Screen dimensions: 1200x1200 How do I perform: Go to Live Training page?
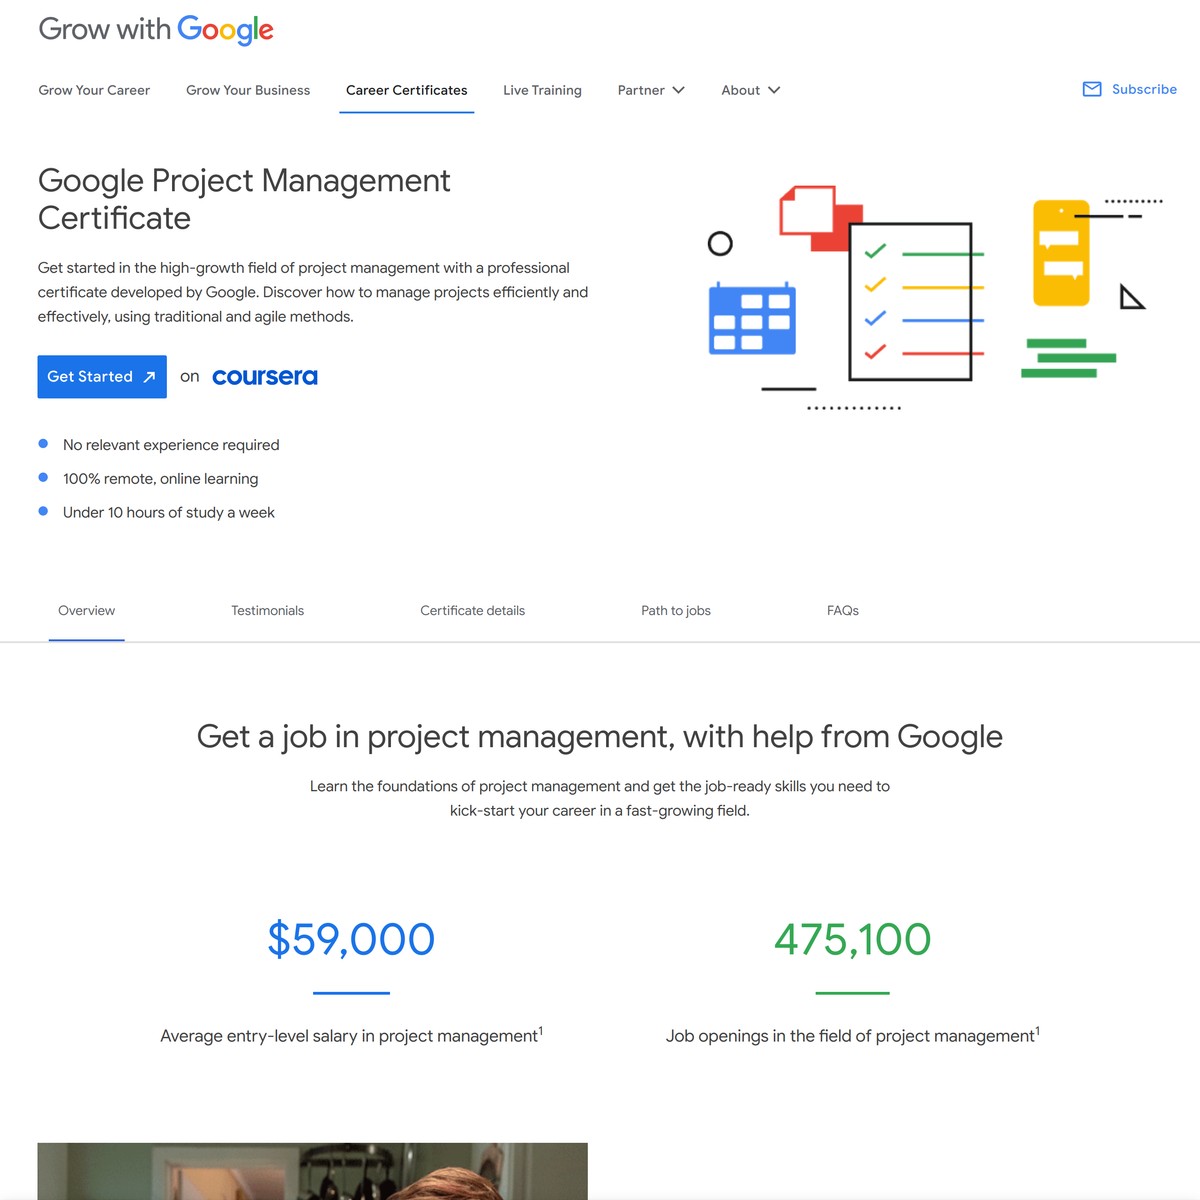point(542,90)
